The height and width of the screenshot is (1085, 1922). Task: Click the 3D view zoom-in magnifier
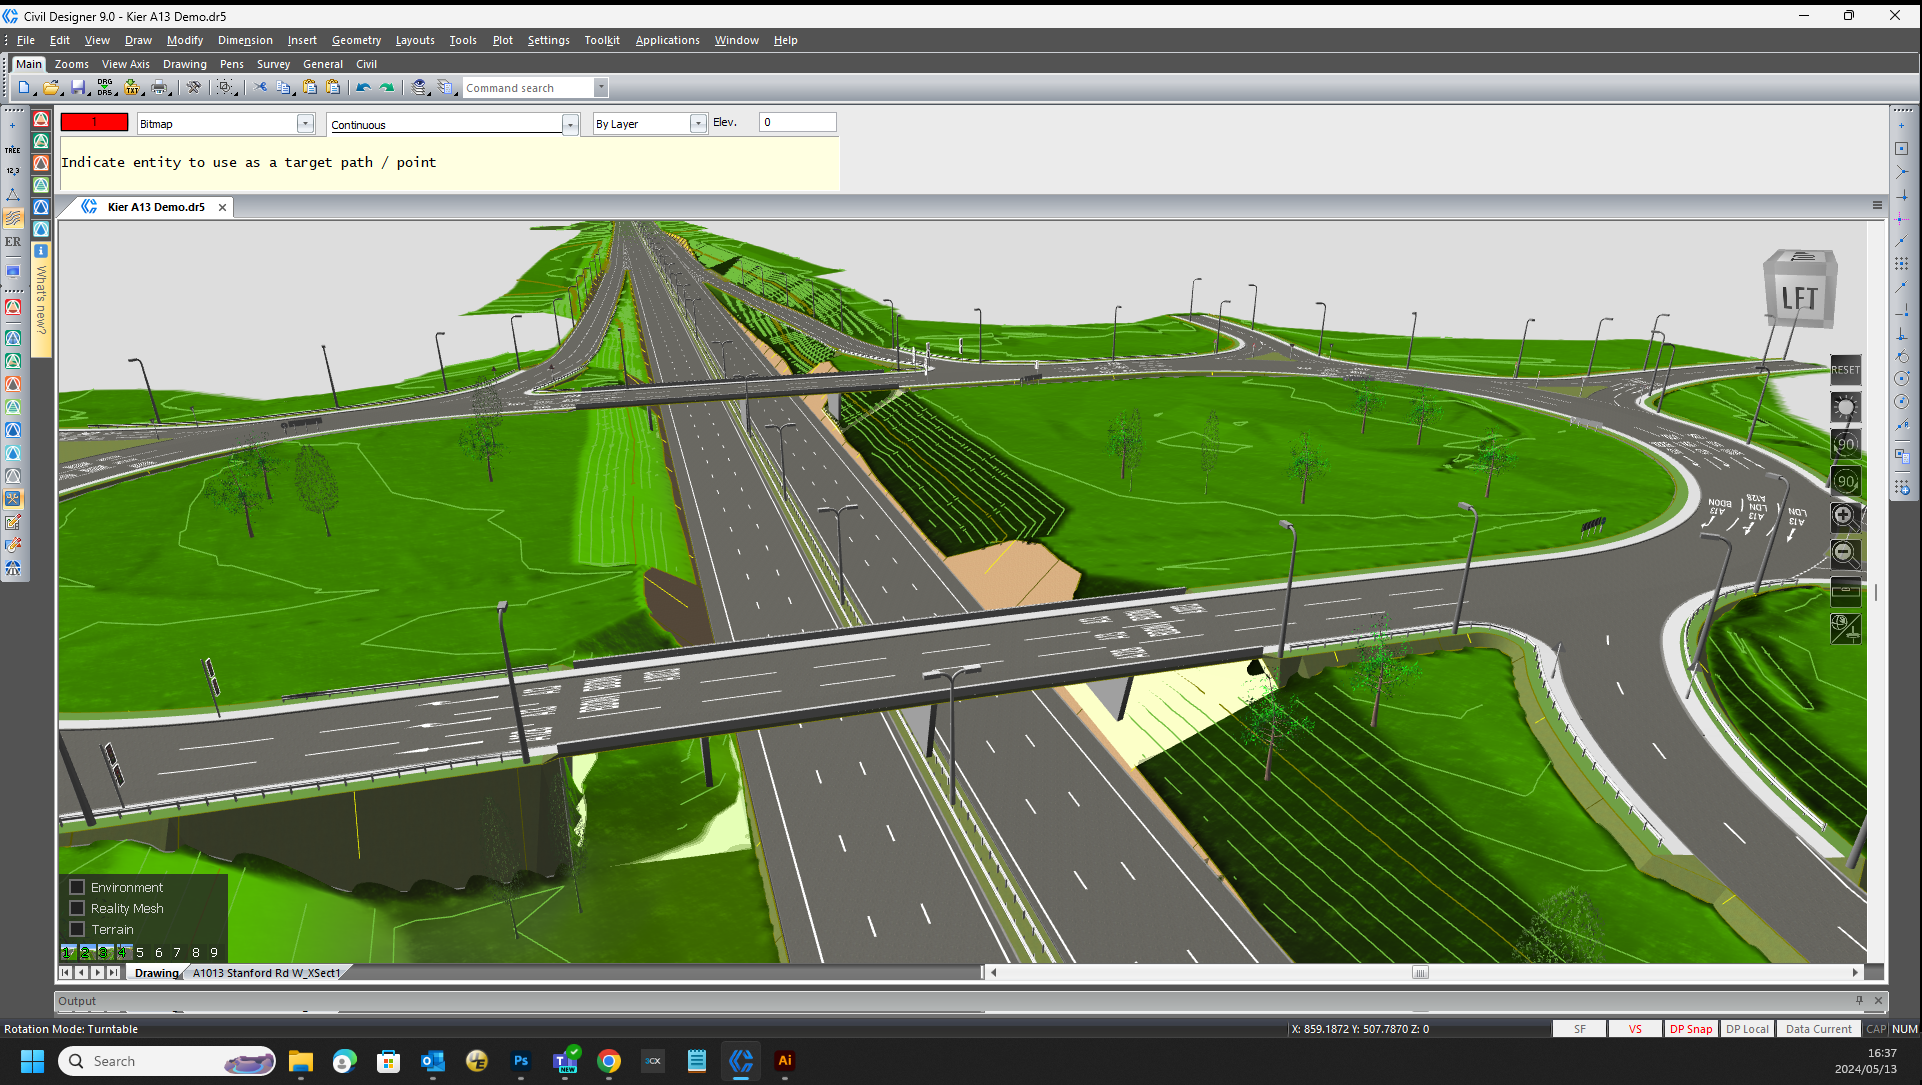(x=1844, y=517)
